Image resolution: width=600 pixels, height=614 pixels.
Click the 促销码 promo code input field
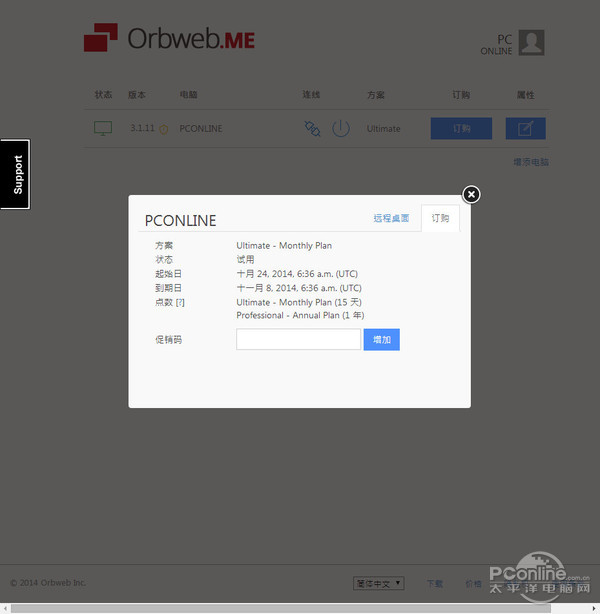[298, 339]
